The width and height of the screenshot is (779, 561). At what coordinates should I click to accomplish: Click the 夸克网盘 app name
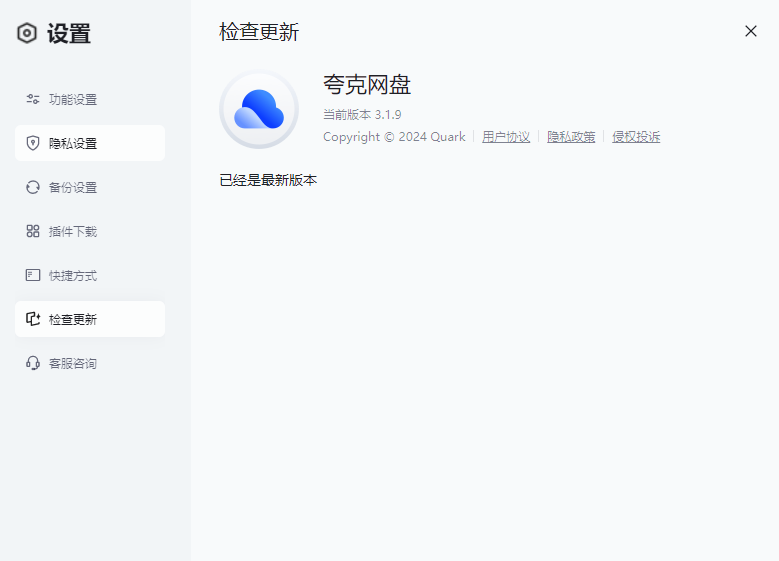click(367, 84)
